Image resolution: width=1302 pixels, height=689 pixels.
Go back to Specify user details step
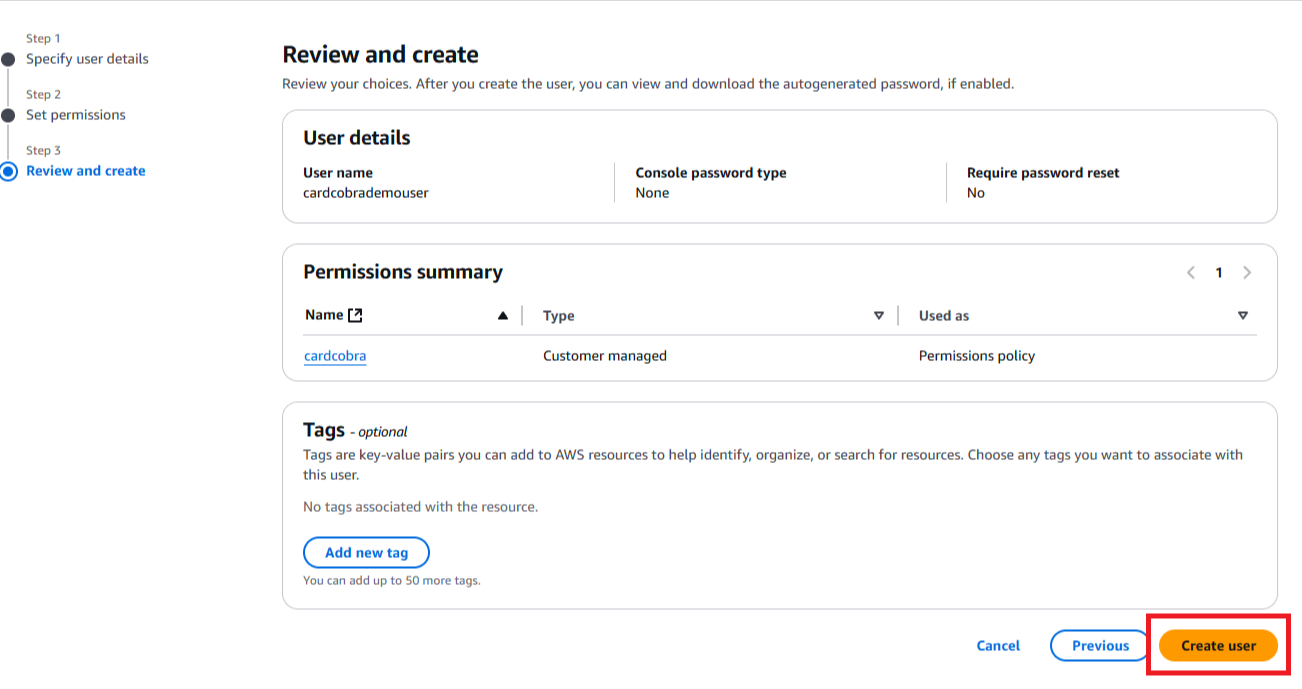click(x=87, y=59)
